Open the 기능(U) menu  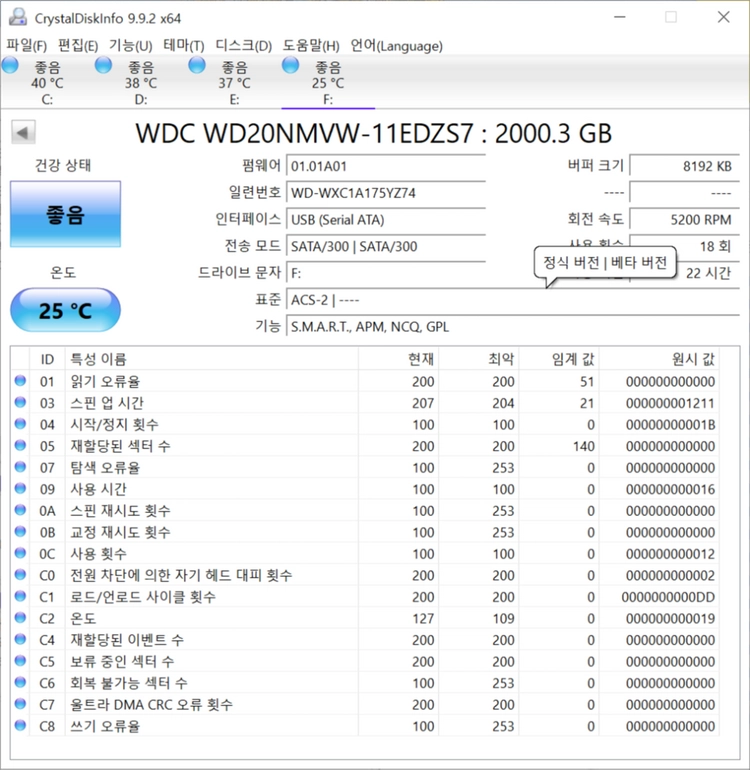pos(131,46)
